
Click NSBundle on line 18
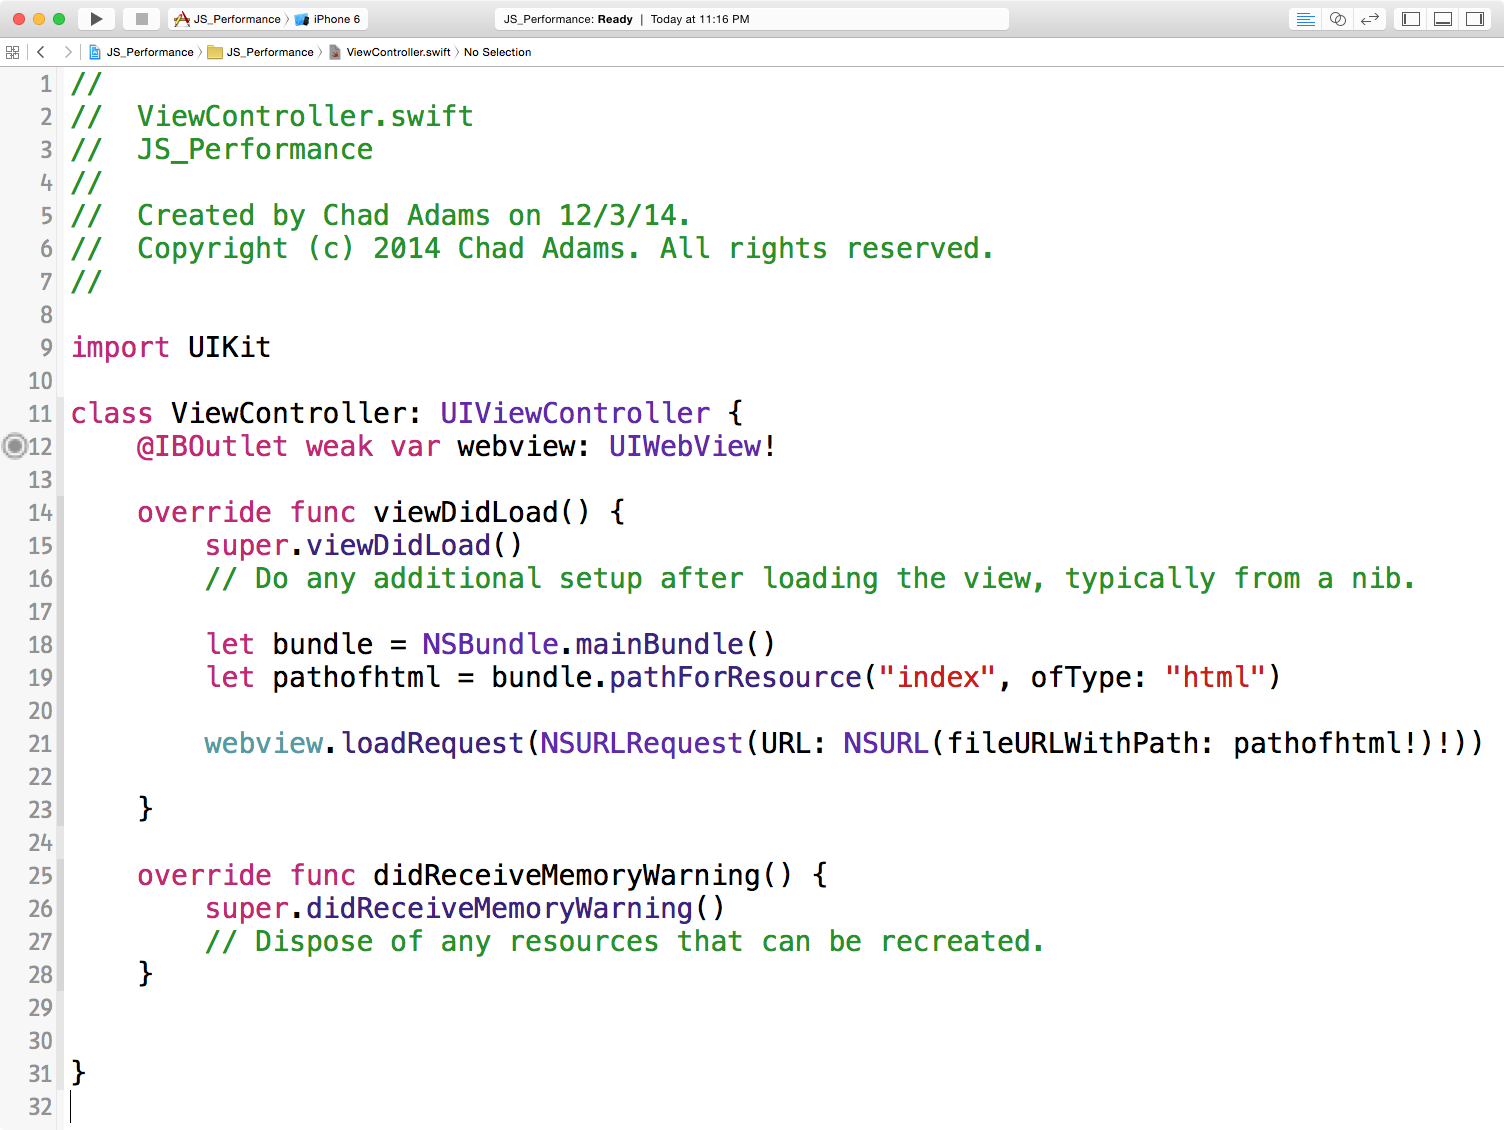pyautogui.click(x=490, y=644)
